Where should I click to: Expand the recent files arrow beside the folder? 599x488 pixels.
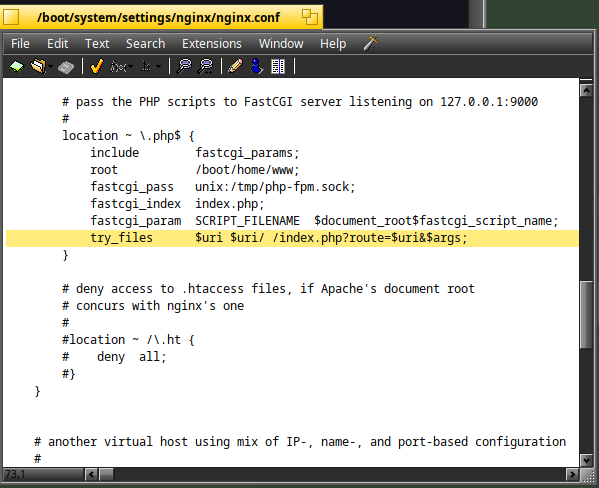click(x=50, y=67)
